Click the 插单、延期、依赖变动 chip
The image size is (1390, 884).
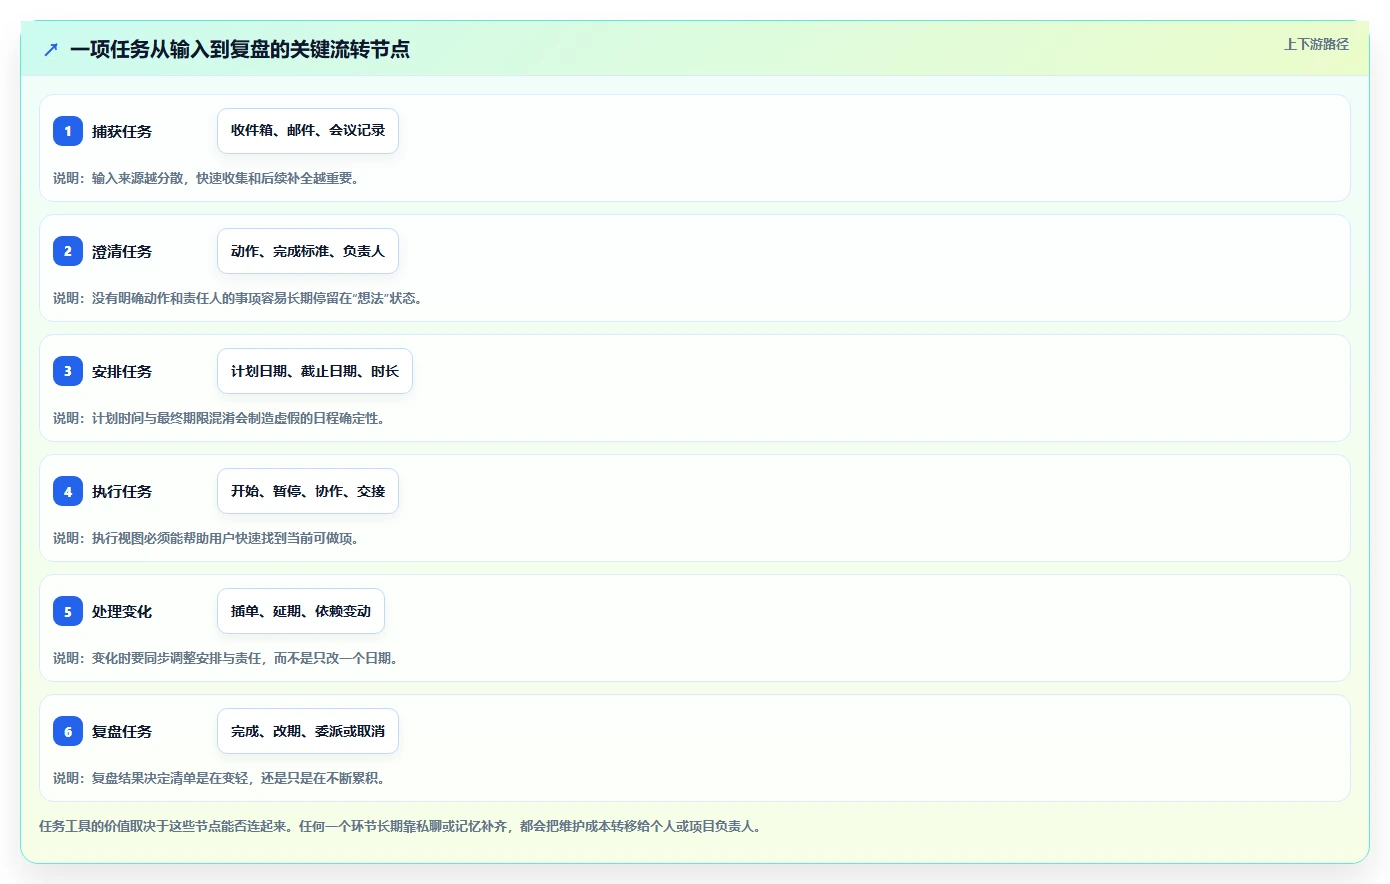301,611
